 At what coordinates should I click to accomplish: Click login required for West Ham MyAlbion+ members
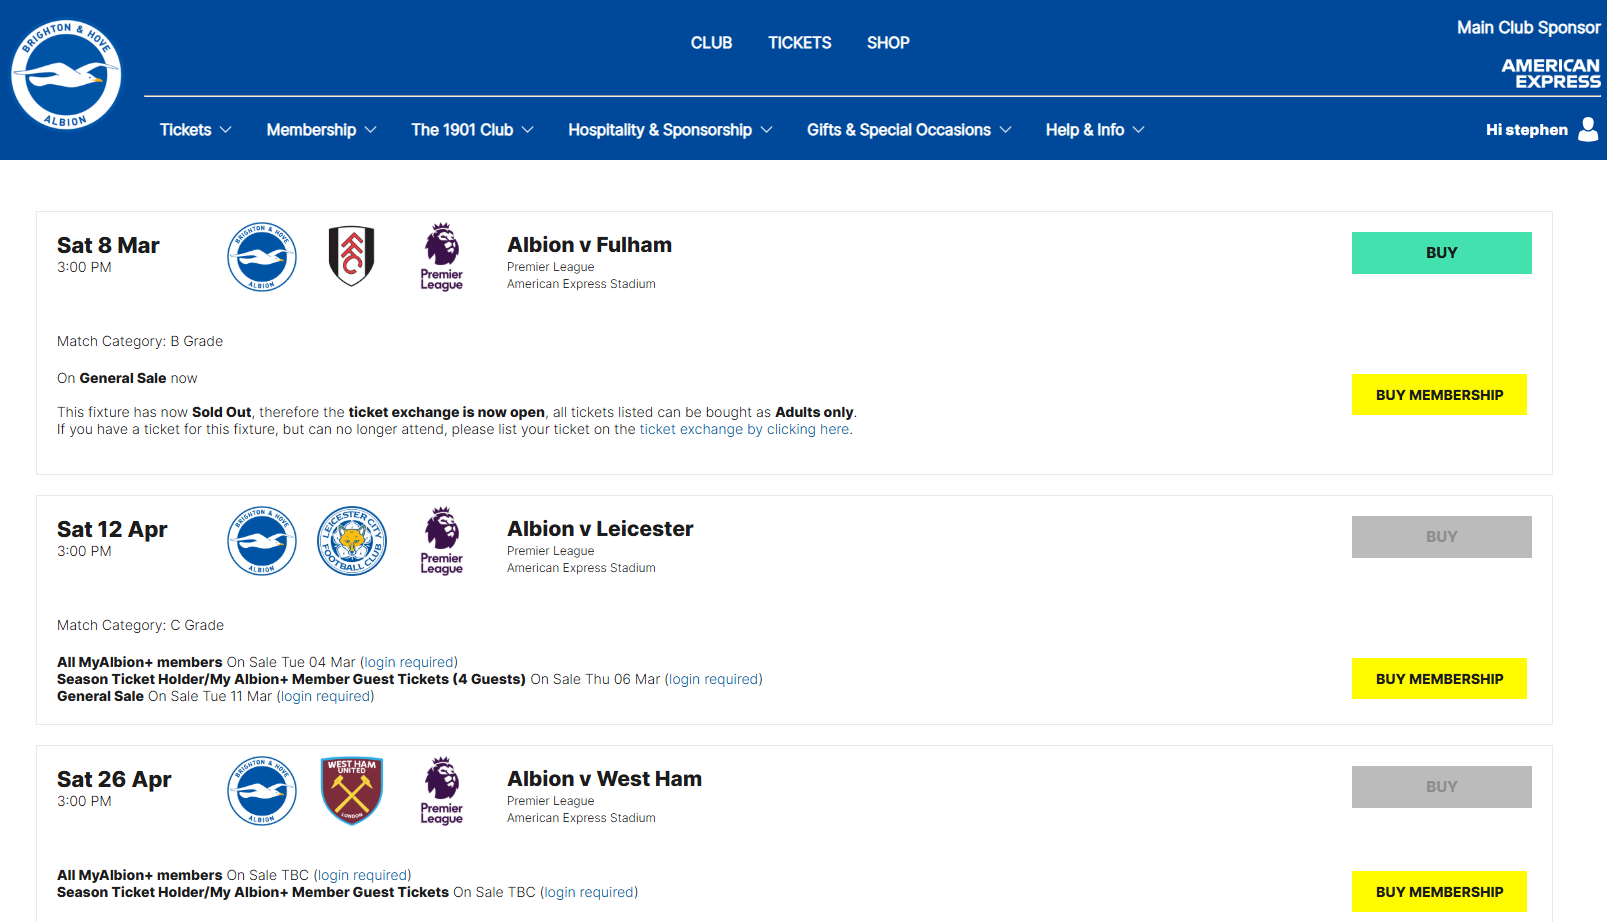362,875
